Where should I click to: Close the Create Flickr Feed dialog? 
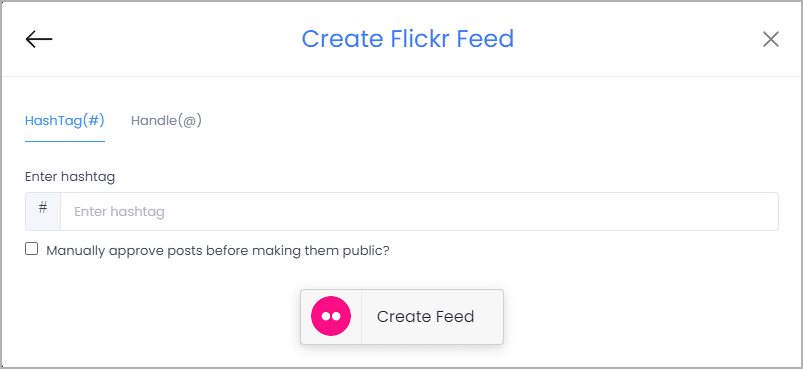(771, 39)
